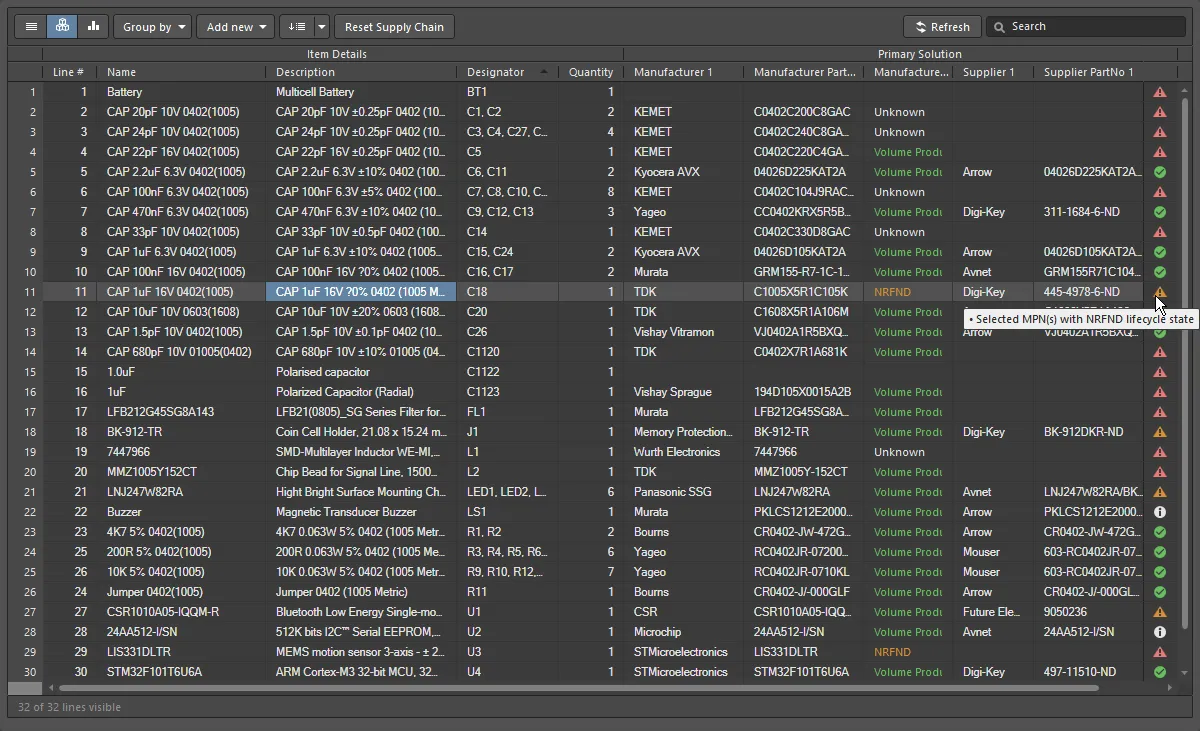Click the green check for CAP 100nF 16V
This screenshot has width=1200, height=731.
click(x=1160, y=272)
